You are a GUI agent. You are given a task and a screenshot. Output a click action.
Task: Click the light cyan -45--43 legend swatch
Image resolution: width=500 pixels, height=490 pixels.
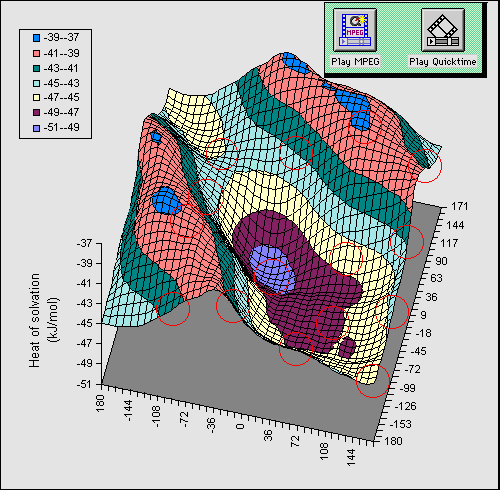(36, 83)
